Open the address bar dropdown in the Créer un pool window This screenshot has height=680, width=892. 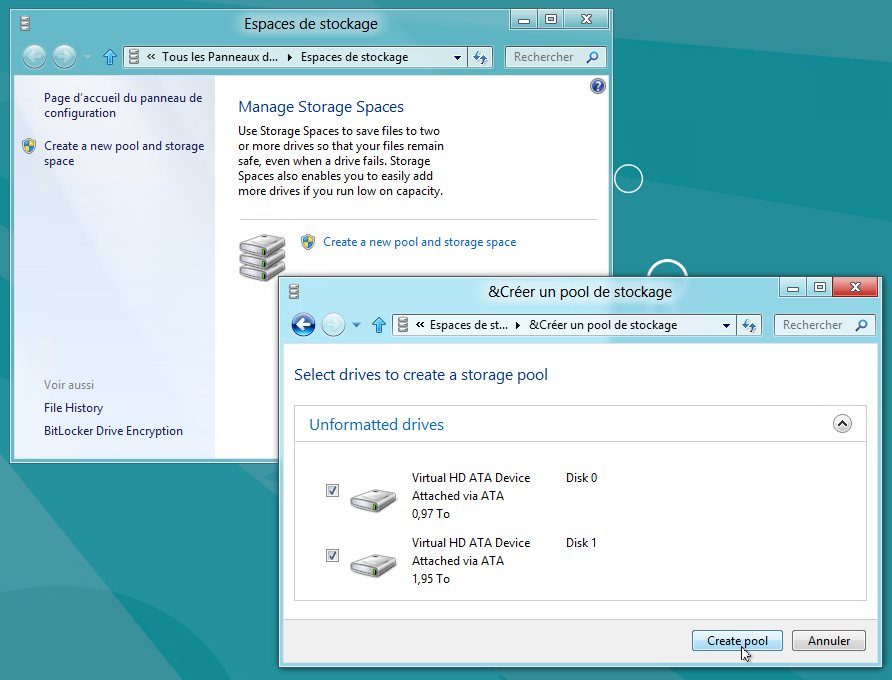tap(727, 325)
